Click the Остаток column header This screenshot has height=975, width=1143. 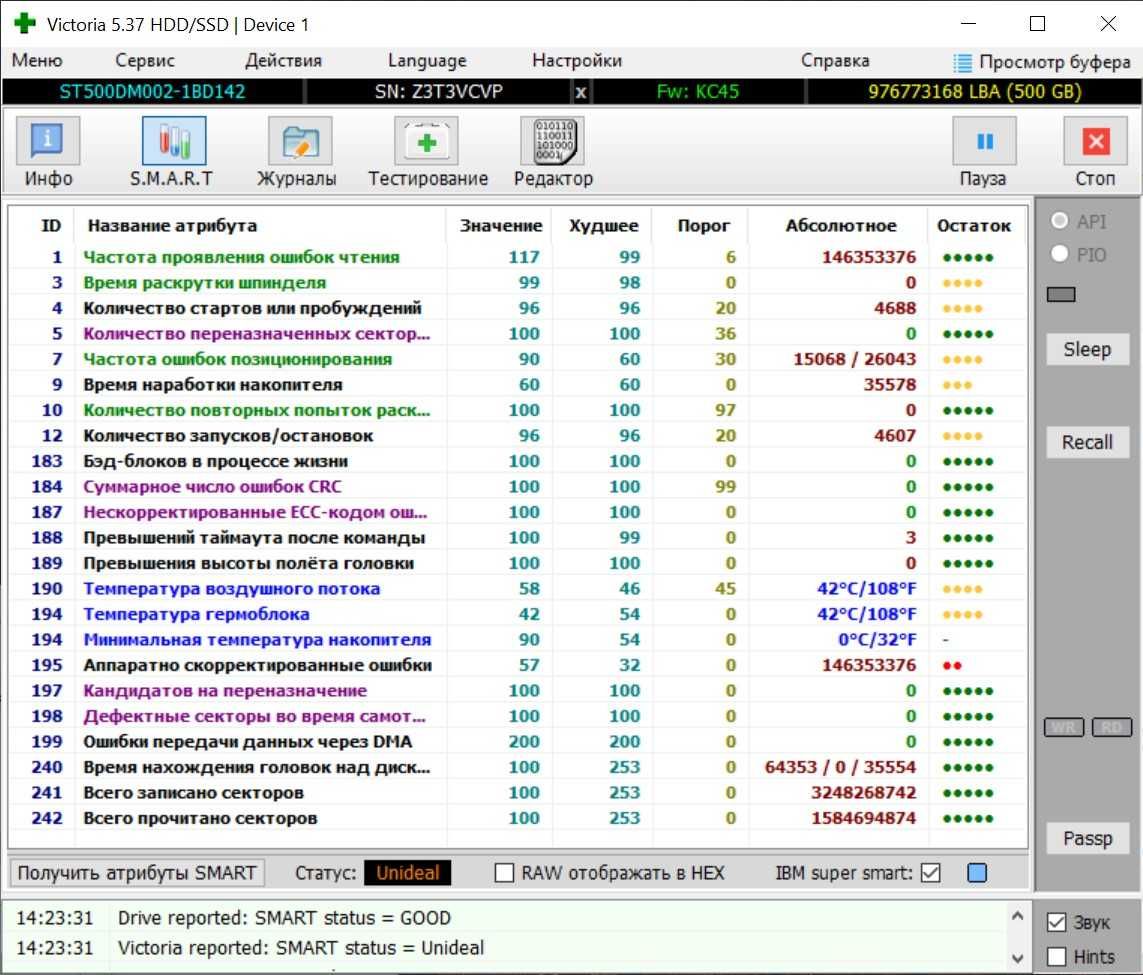point(974,226)
